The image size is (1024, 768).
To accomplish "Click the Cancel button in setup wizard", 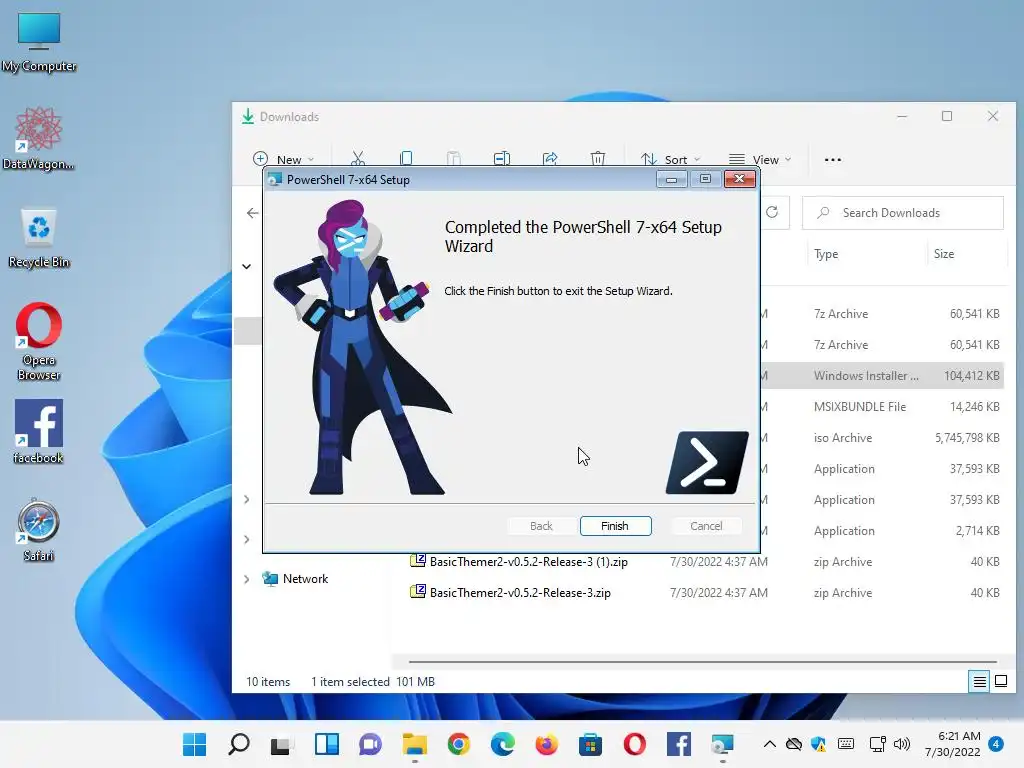I will (706, 526).
